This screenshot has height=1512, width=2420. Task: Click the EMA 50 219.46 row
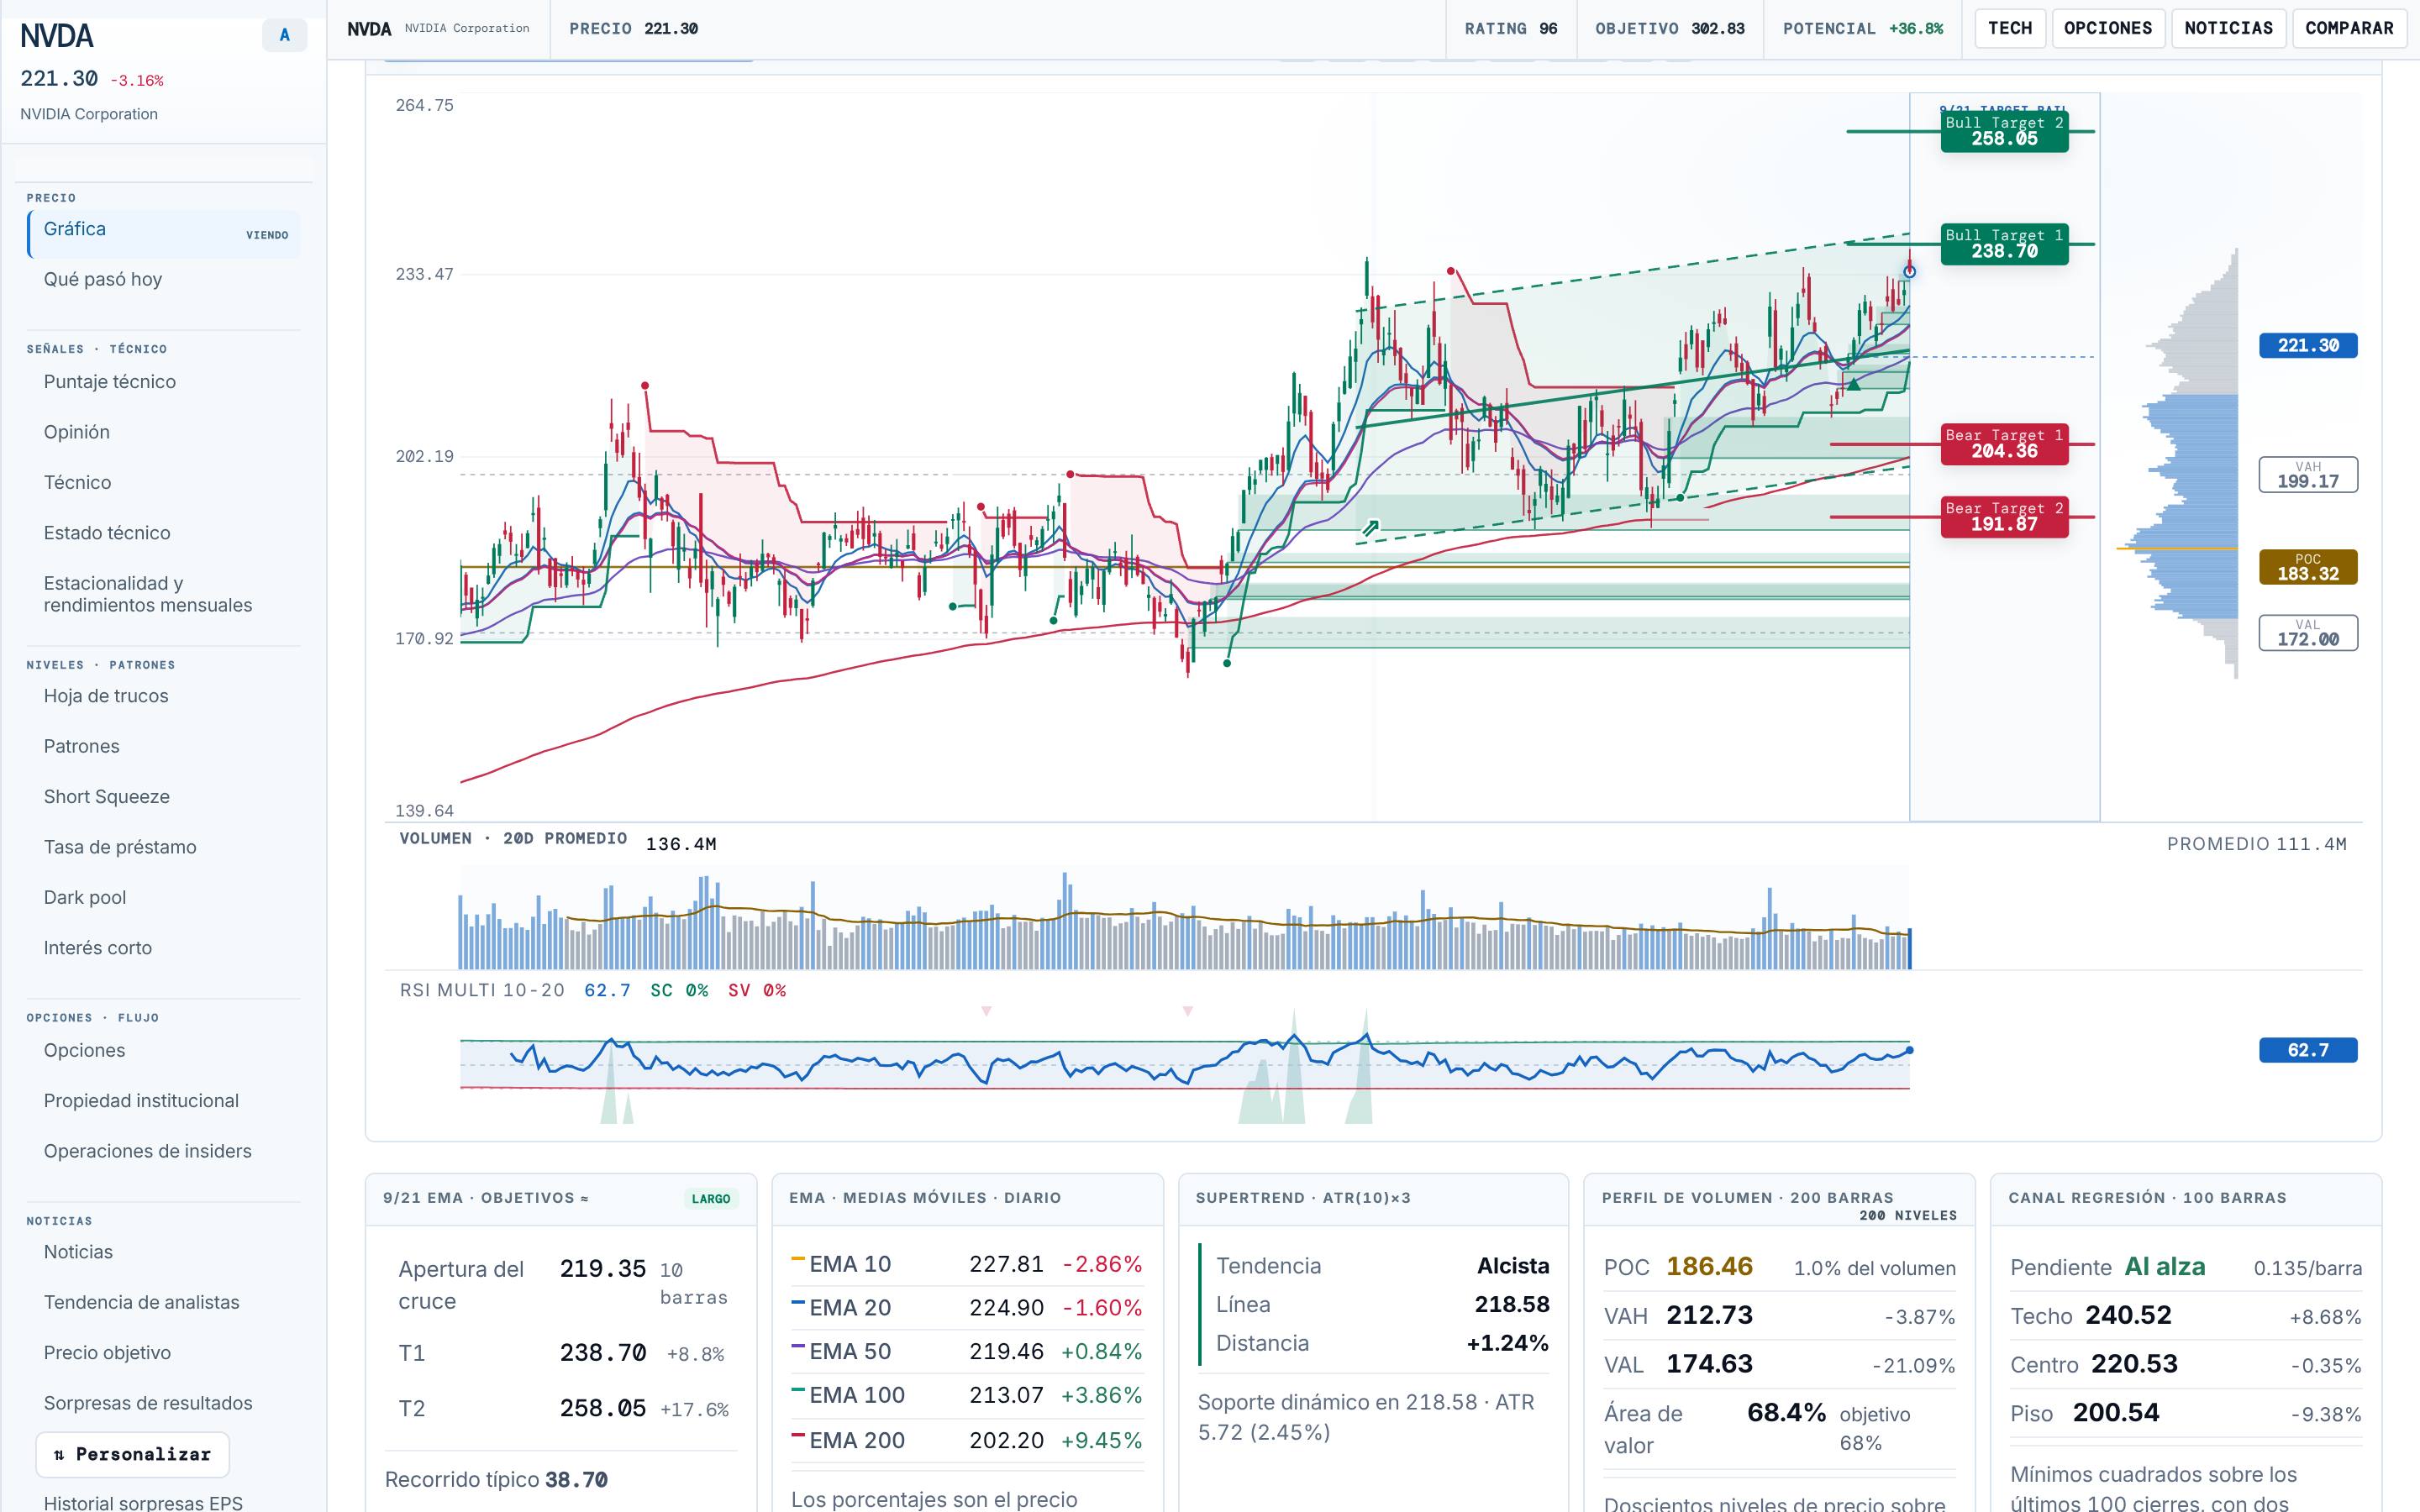(967, 1352)
